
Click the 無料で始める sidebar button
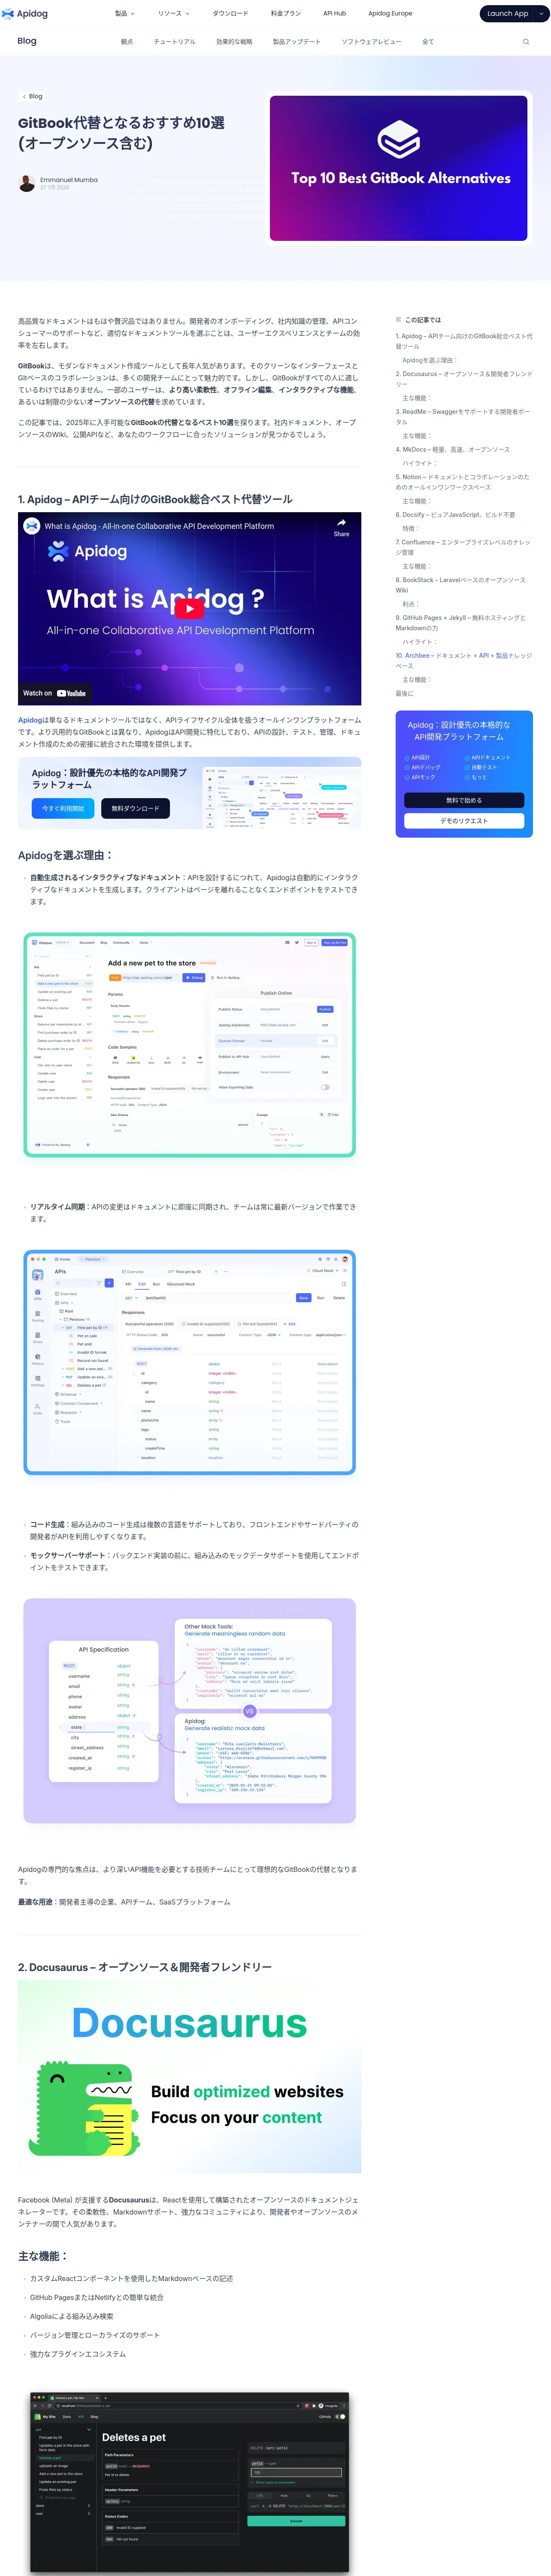pyautogui.click(x=464, y=800)
